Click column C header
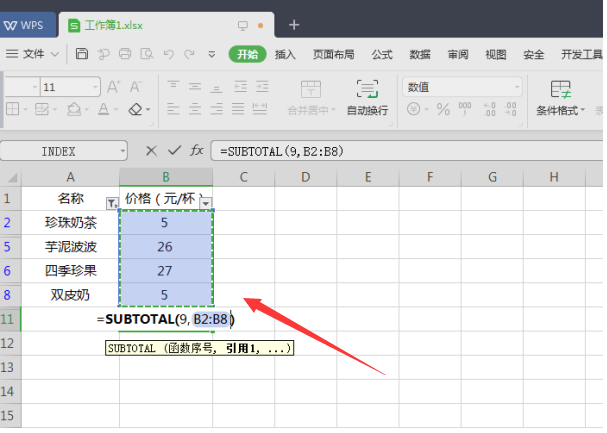Image resolution: width=607 pixels, height=433 pixels. [243, 177]
